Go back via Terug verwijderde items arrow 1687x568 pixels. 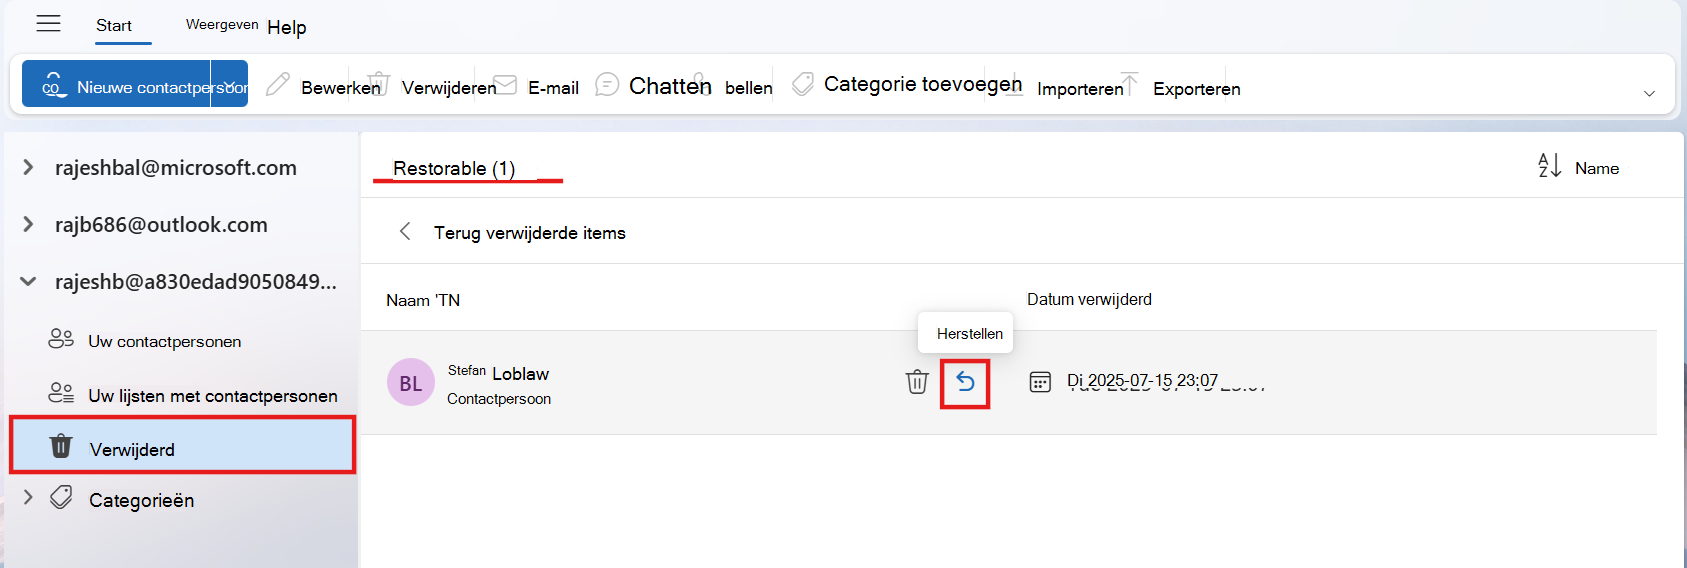click(x=405, y=231)
